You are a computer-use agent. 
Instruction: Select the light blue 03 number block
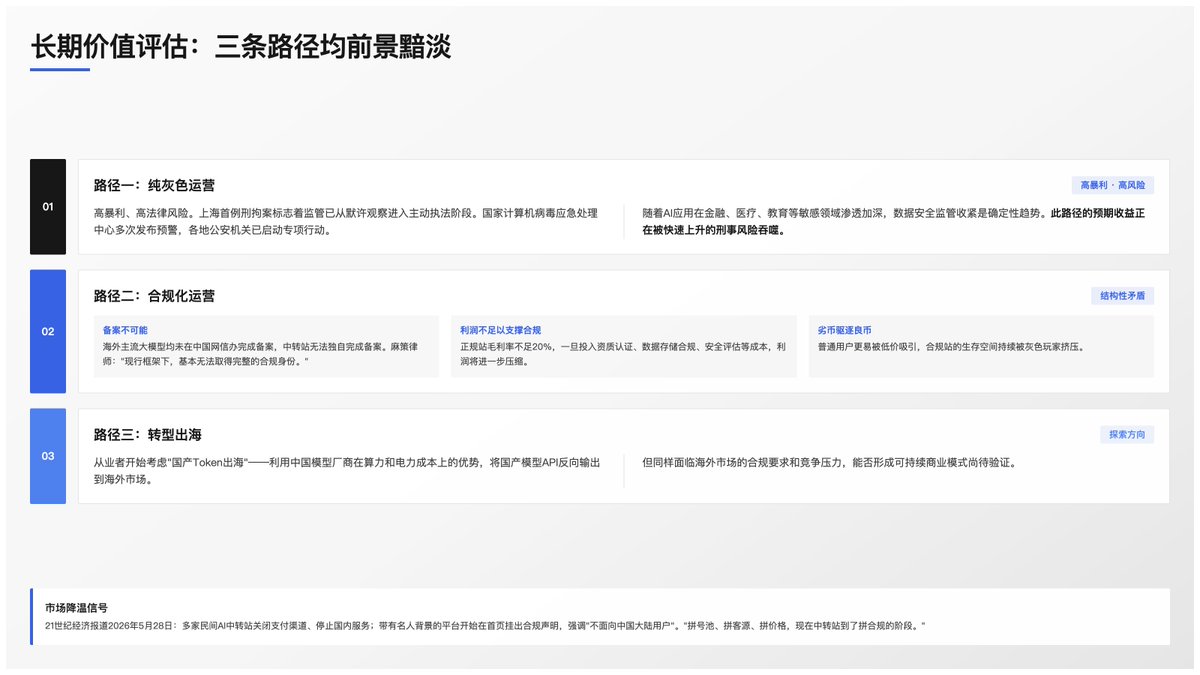48,456
